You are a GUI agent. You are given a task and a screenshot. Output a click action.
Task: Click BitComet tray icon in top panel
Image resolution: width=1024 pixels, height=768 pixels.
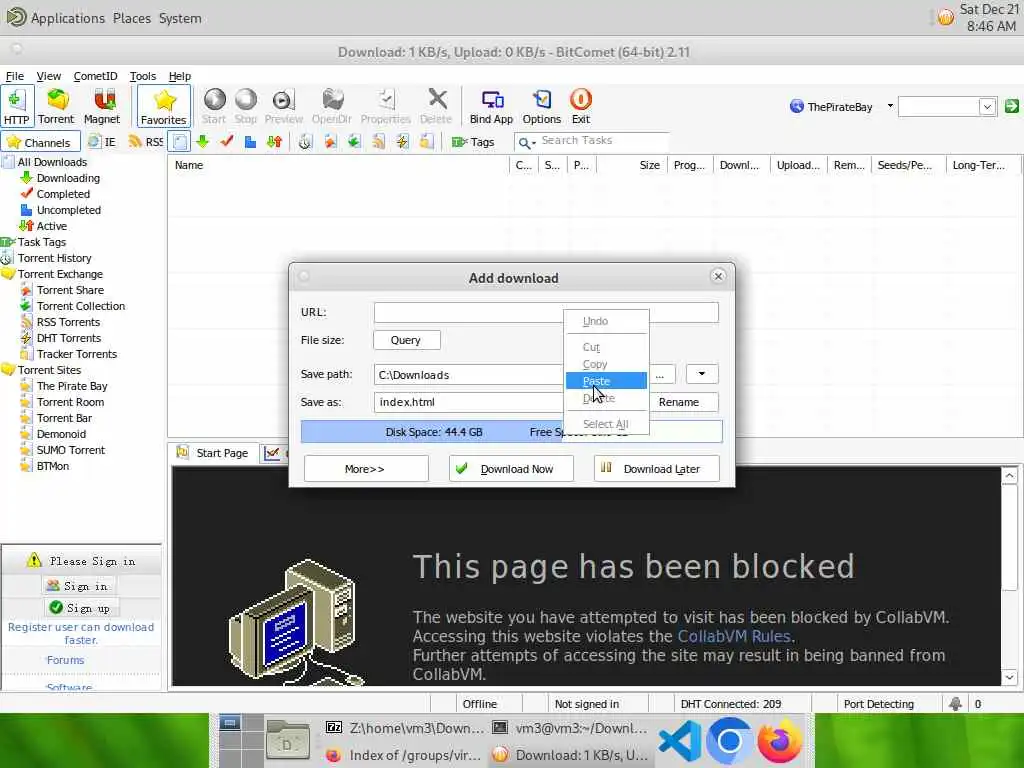click(x=945, y=18)
